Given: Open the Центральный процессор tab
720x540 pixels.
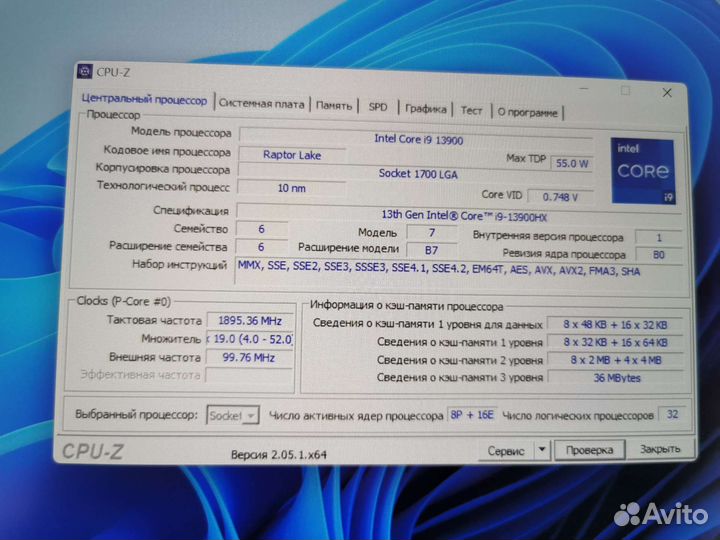Looking at the screenshot, I should pyautogui.click(x=144, y=100).
